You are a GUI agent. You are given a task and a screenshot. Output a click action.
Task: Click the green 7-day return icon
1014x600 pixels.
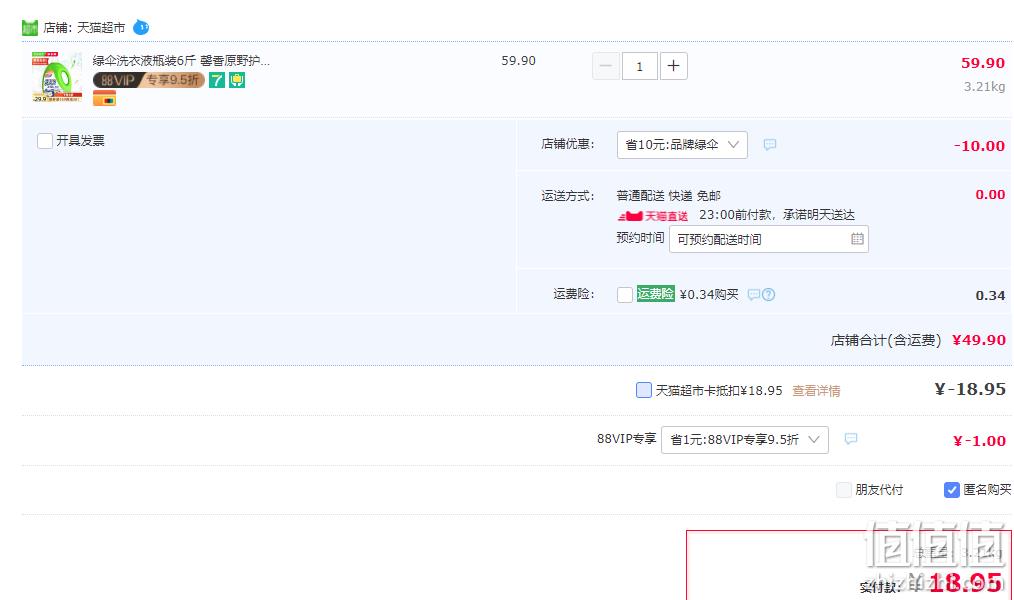coord(217,80)
